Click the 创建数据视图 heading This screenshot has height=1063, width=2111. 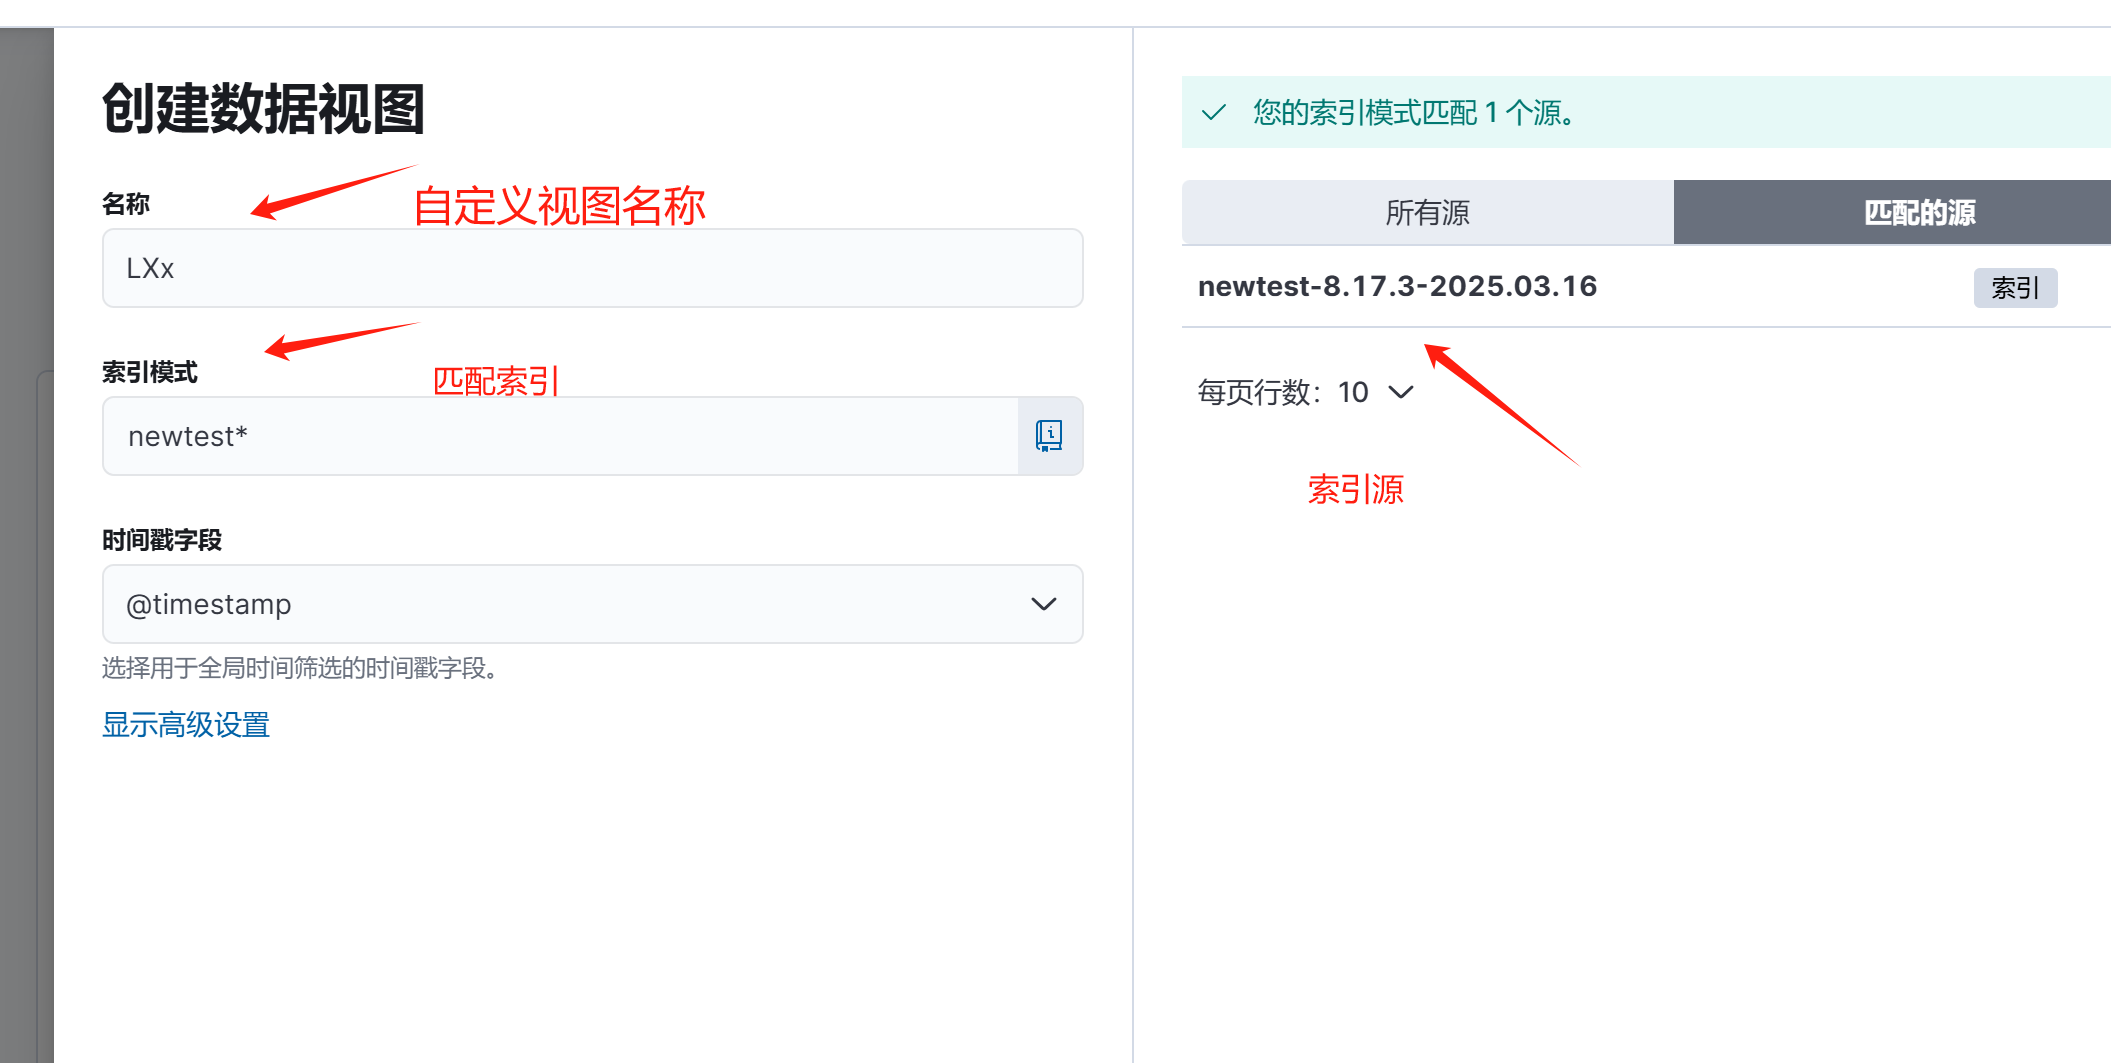[x=263, y=109]
